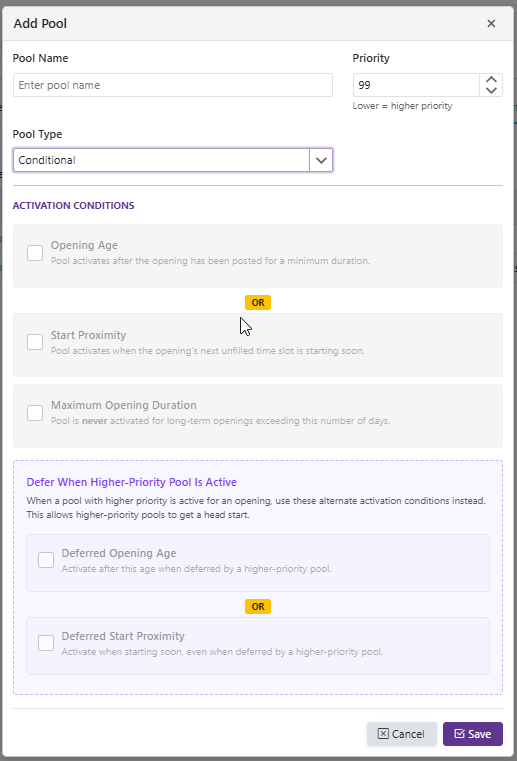Click the Deferred Start Proximity label
Screen dimensions: 517x761
tap(123, 636)
